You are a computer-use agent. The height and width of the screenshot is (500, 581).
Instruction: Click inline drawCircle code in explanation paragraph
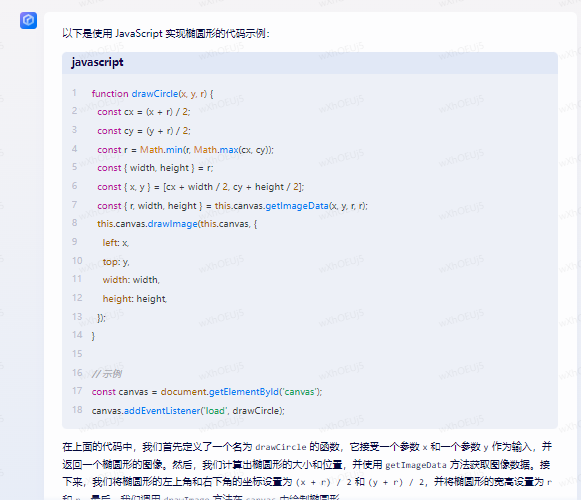pos(281,447)
